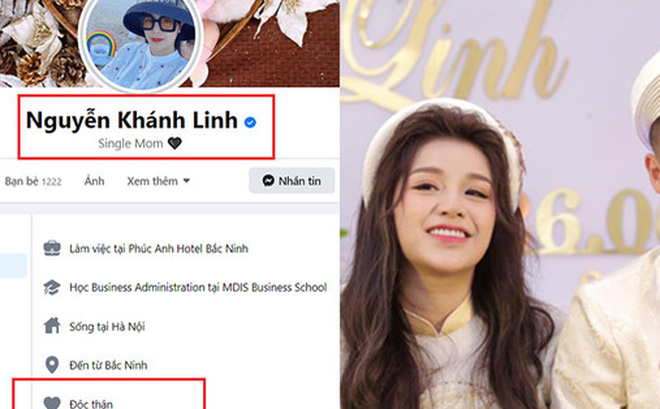Click the Nhắn tin button
The width and height of the screenshot is (660, 409).
pos(292,181)
